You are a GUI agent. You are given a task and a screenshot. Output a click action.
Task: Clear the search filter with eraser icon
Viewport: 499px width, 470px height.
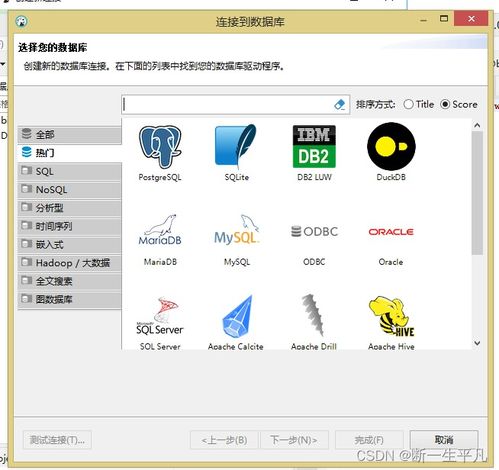click(339, 105)
